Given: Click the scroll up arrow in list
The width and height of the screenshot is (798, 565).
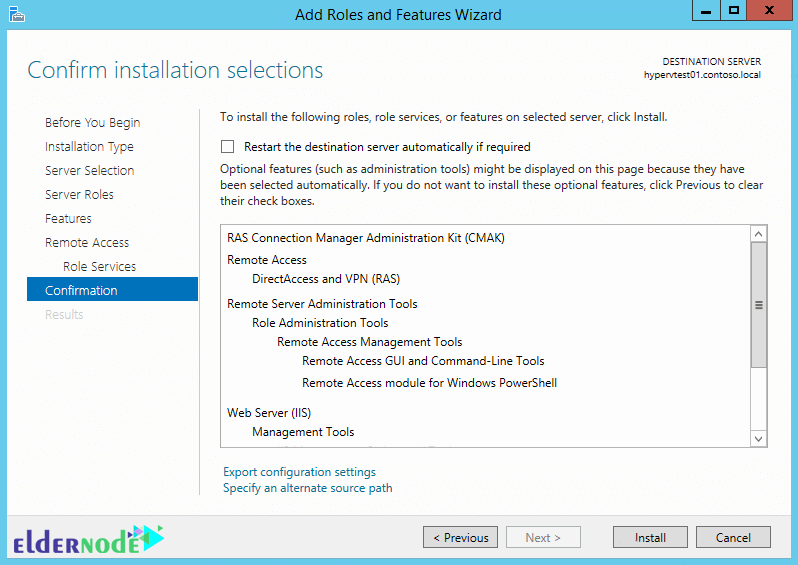Looking at the screenshot, I should tap(758, 234).
